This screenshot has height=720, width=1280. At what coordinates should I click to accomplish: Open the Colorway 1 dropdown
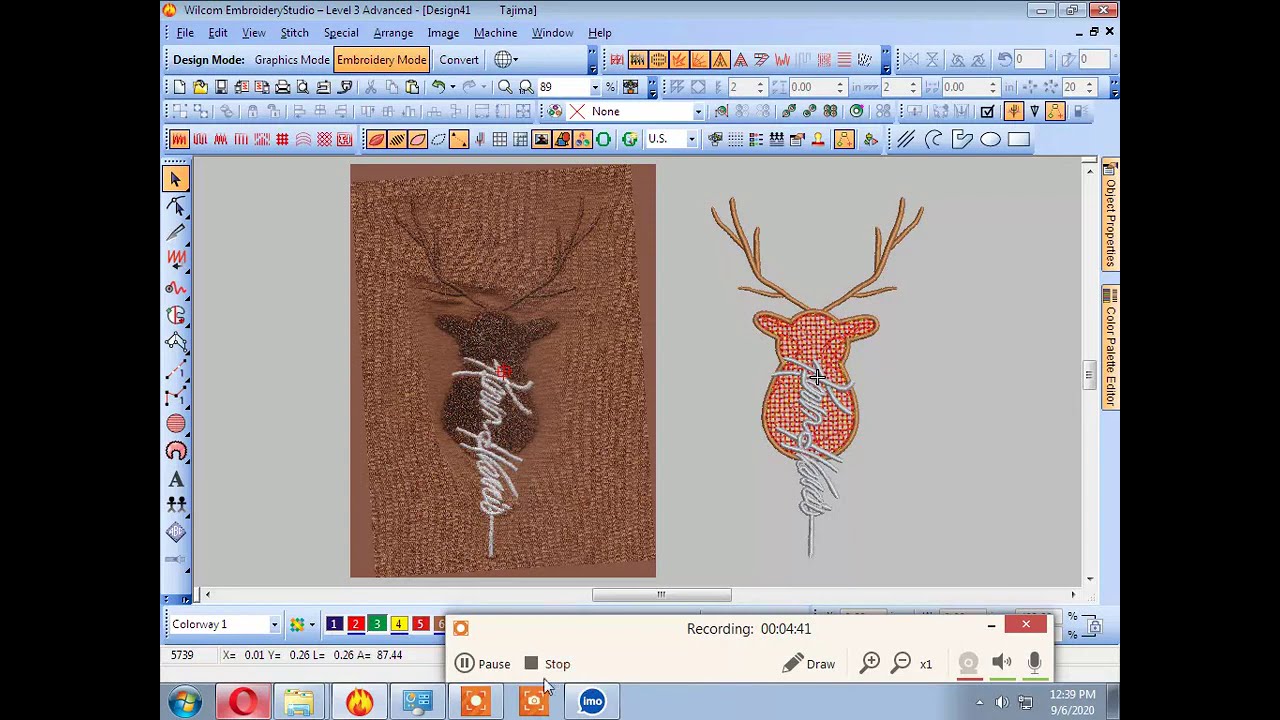tap(274, 625)
